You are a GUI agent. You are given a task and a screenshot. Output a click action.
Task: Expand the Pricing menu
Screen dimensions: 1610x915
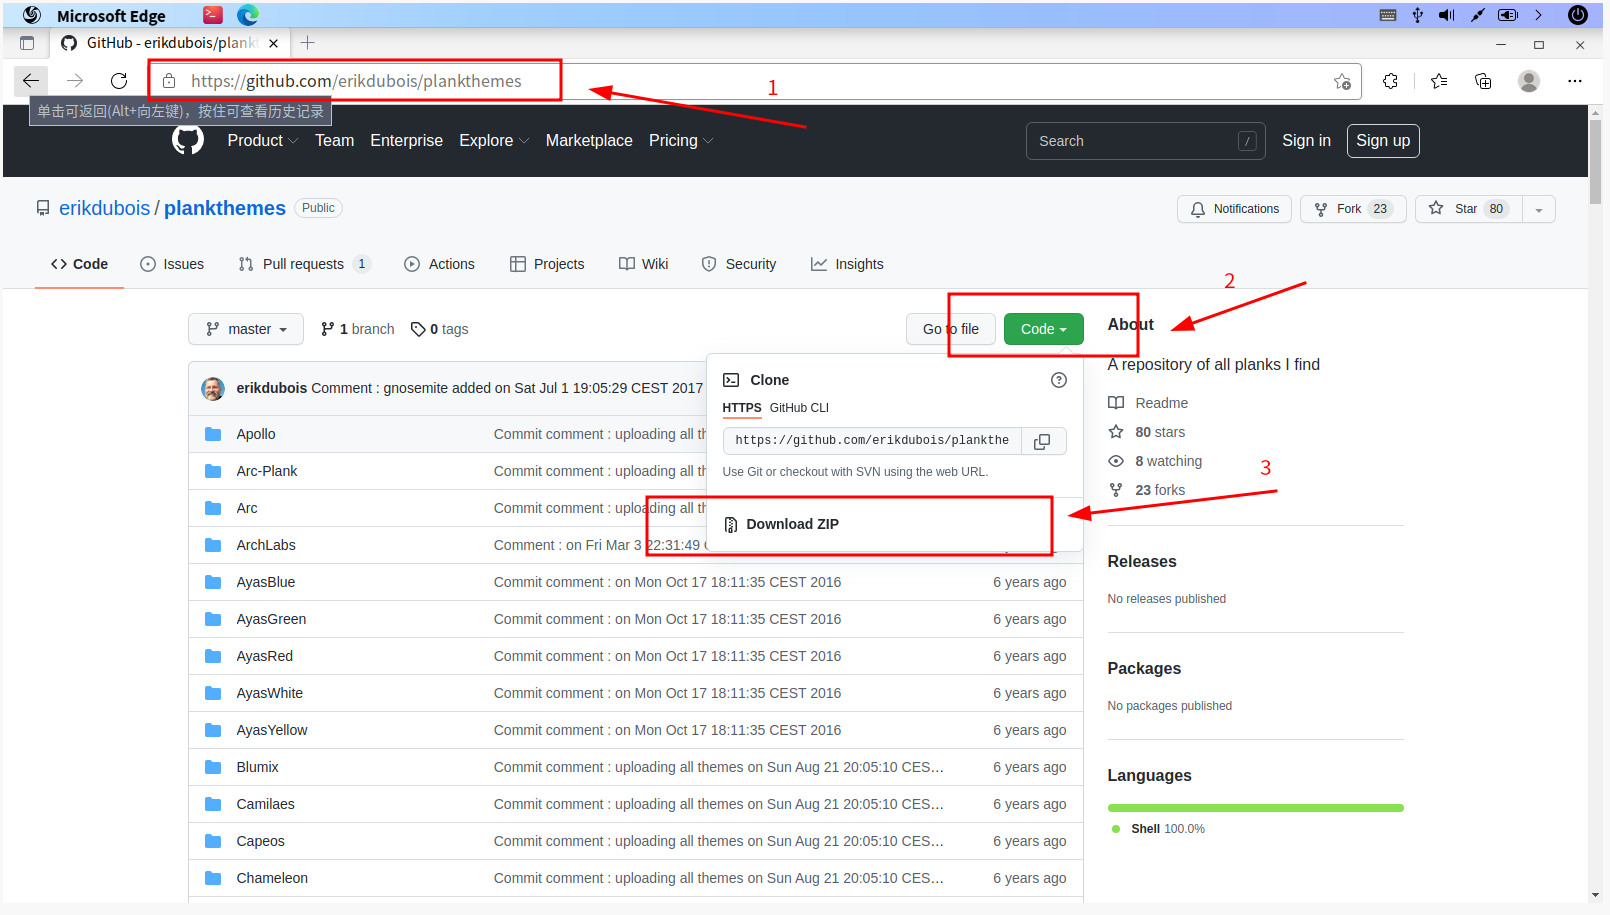click(680, 141)
